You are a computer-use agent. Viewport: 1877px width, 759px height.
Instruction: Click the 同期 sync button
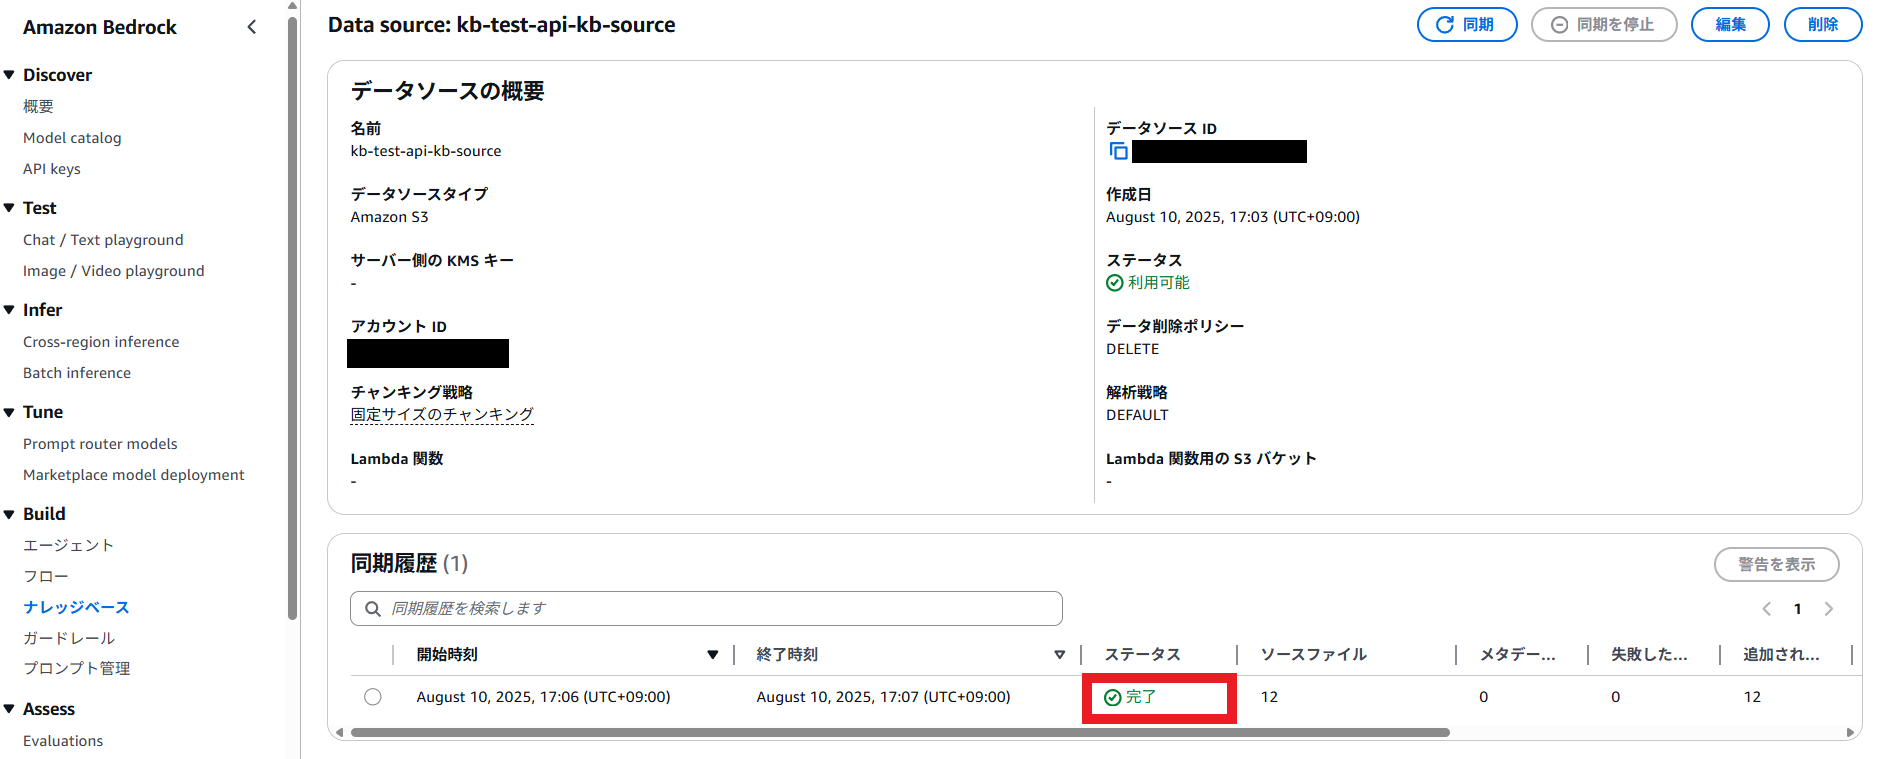coord(1467,25)
